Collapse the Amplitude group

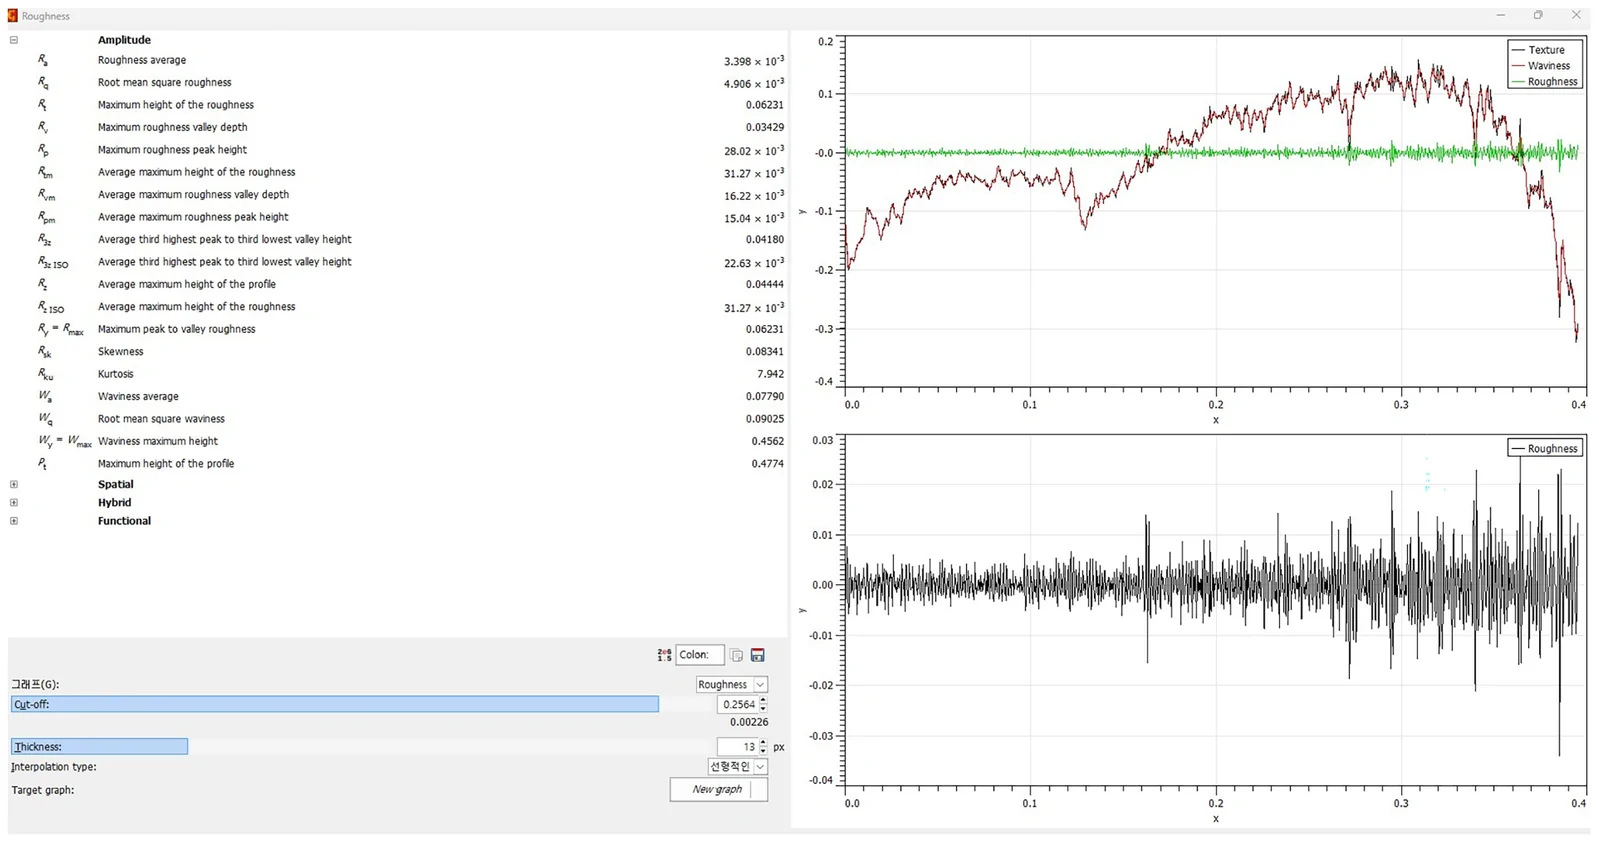click(x=14, y=40)
